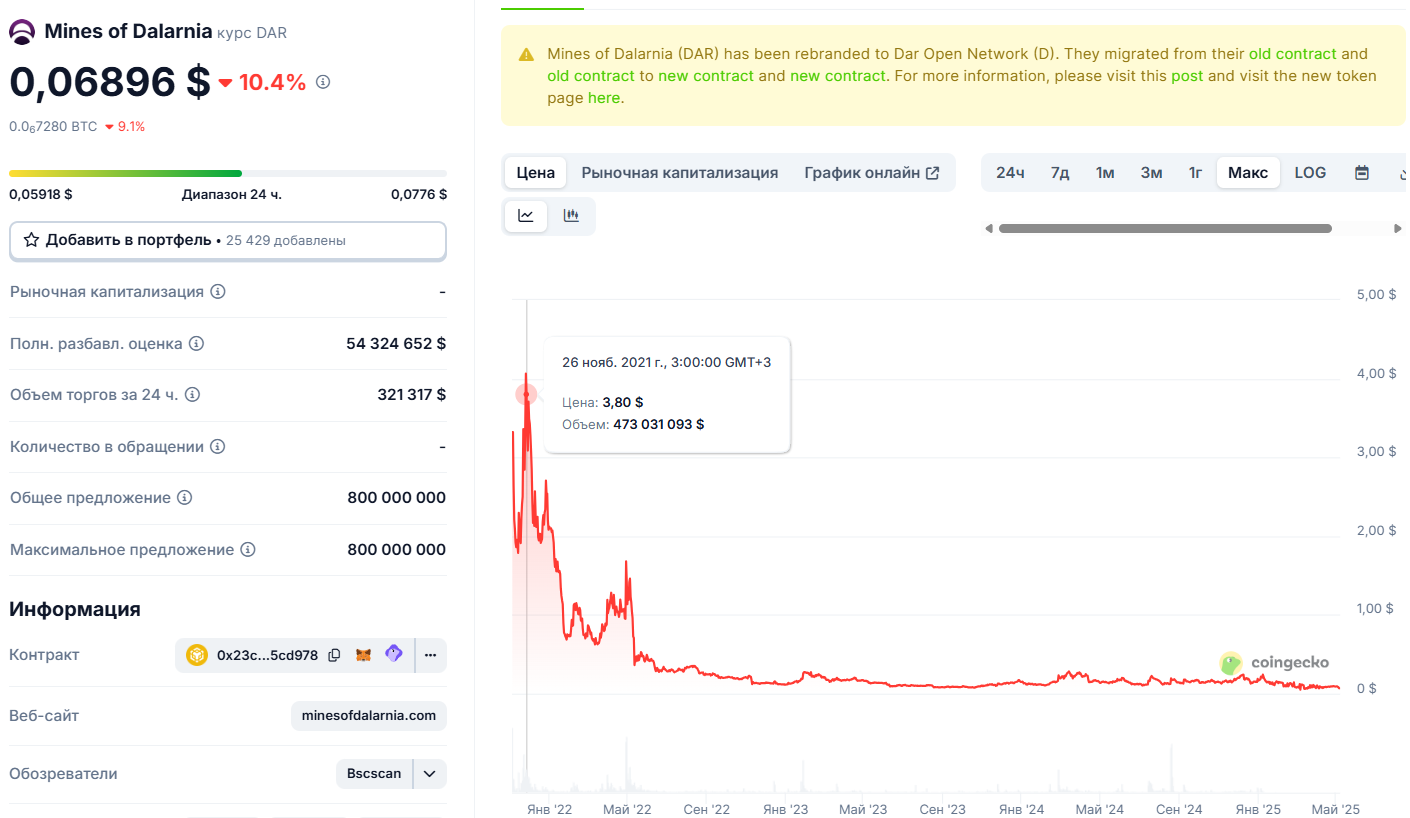Select the 24ч time range
The height and width of the screenshot is (818, 1410).
[x=1010, y=173]
